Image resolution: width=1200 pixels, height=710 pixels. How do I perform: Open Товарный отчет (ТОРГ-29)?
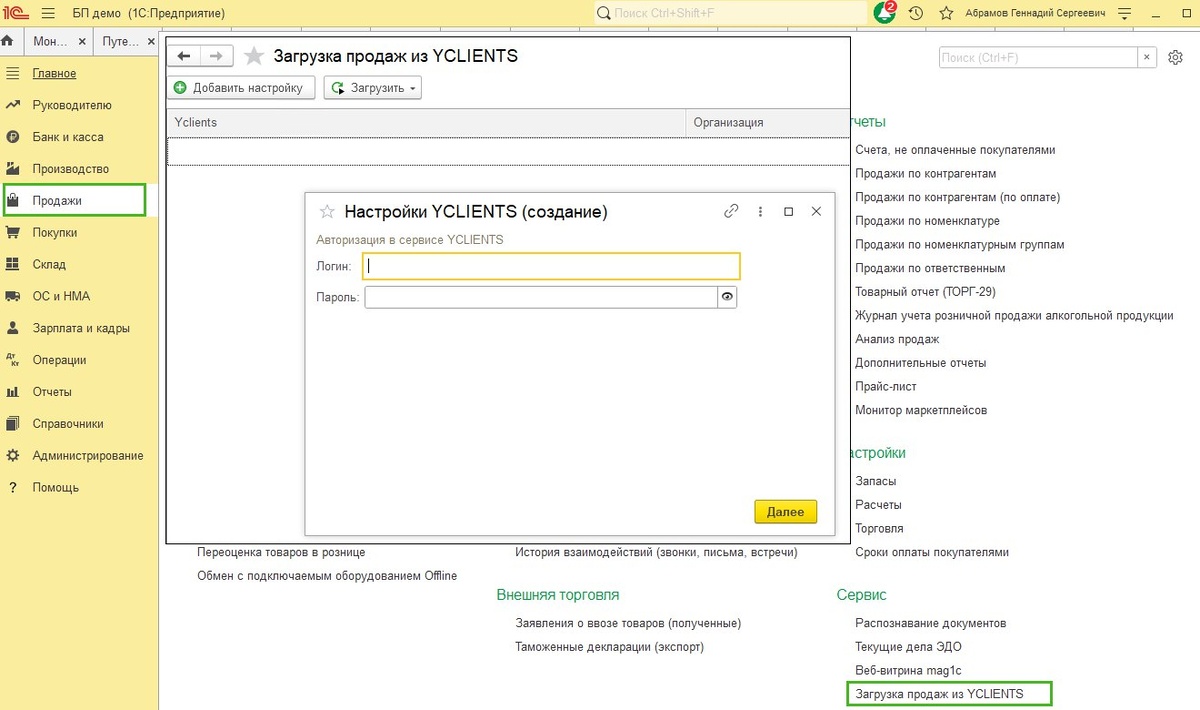coord(925,292)
